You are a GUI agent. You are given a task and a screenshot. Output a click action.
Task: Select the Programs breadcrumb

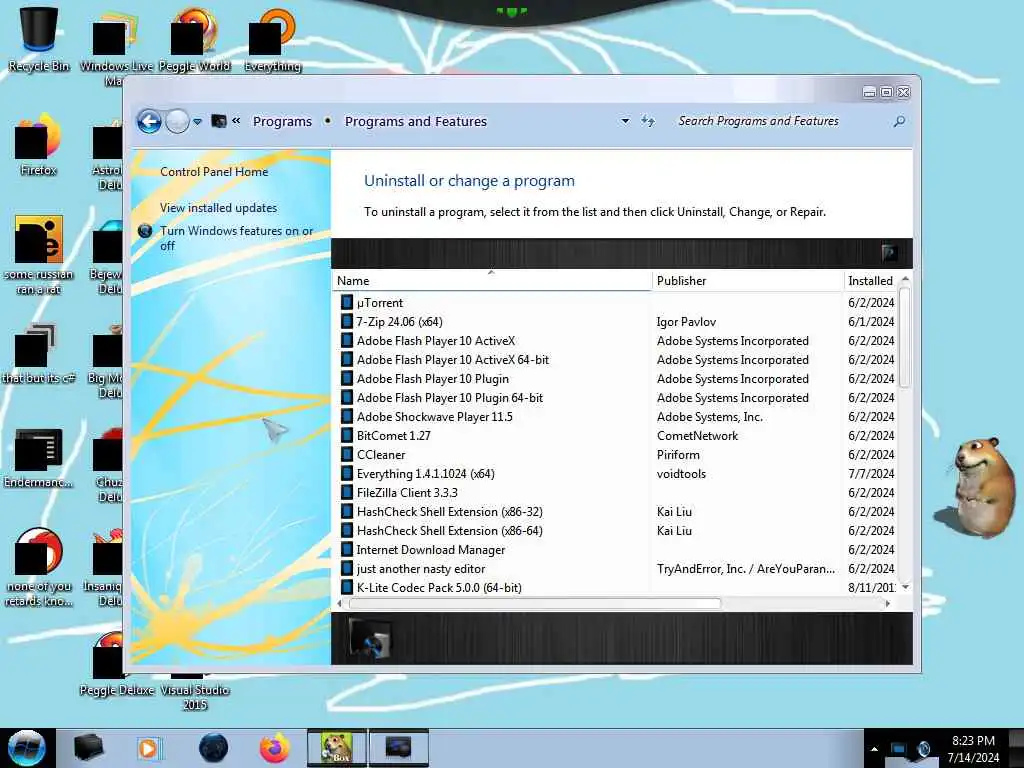click(x=282, y=121)
